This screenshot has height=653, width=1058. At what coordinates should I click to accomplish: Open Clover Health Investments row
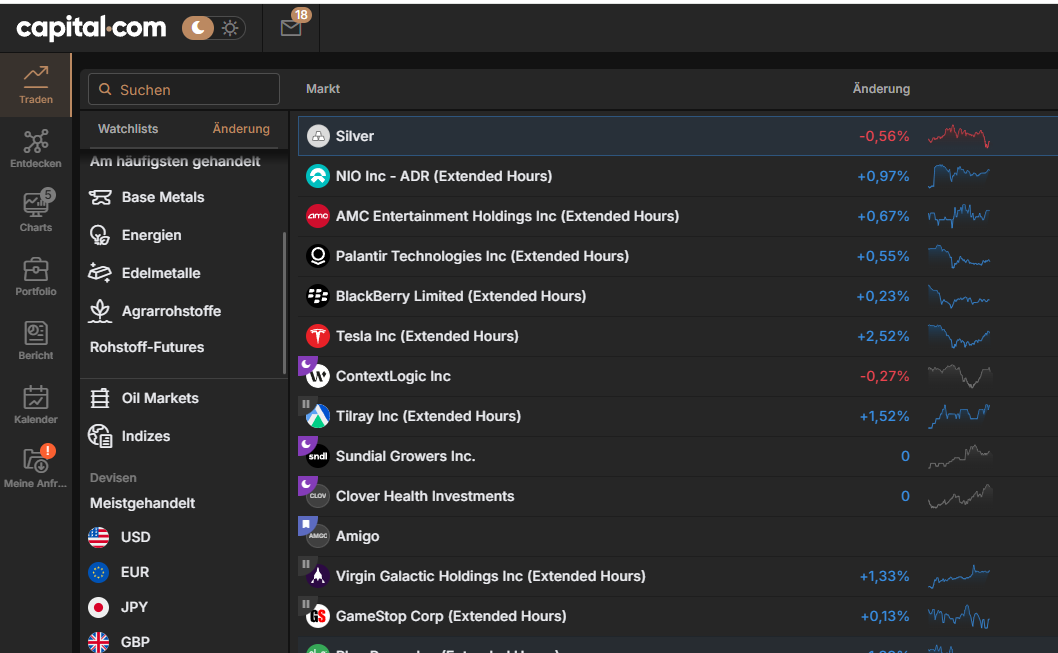point(678,496)
